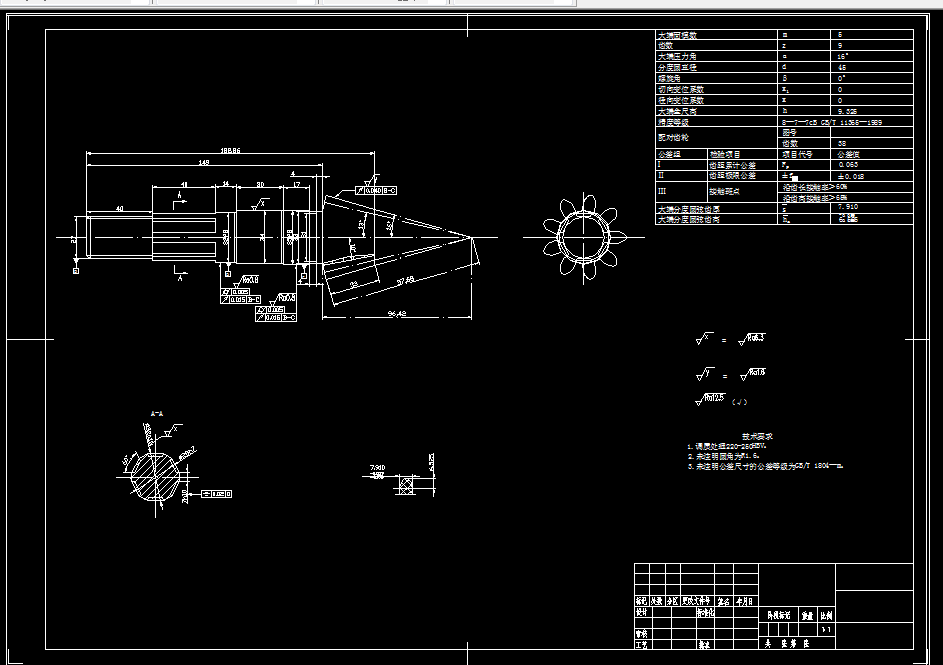Click the 9.325 value in the table
The width and height of the screenshot is (943, 665).
click(x=847, y=111)
